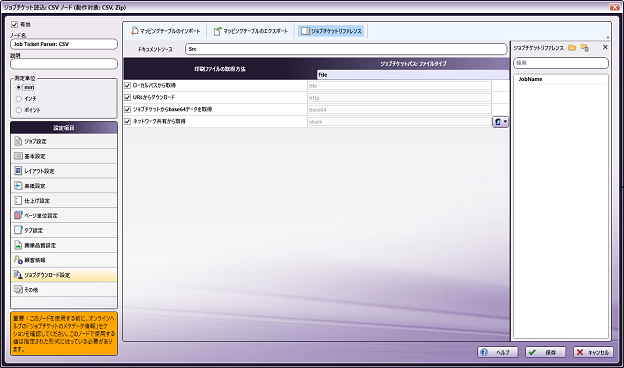Click the open folder icon in reference panel
This screenshot has height=368, width=624.
click(x=572, y=47)
